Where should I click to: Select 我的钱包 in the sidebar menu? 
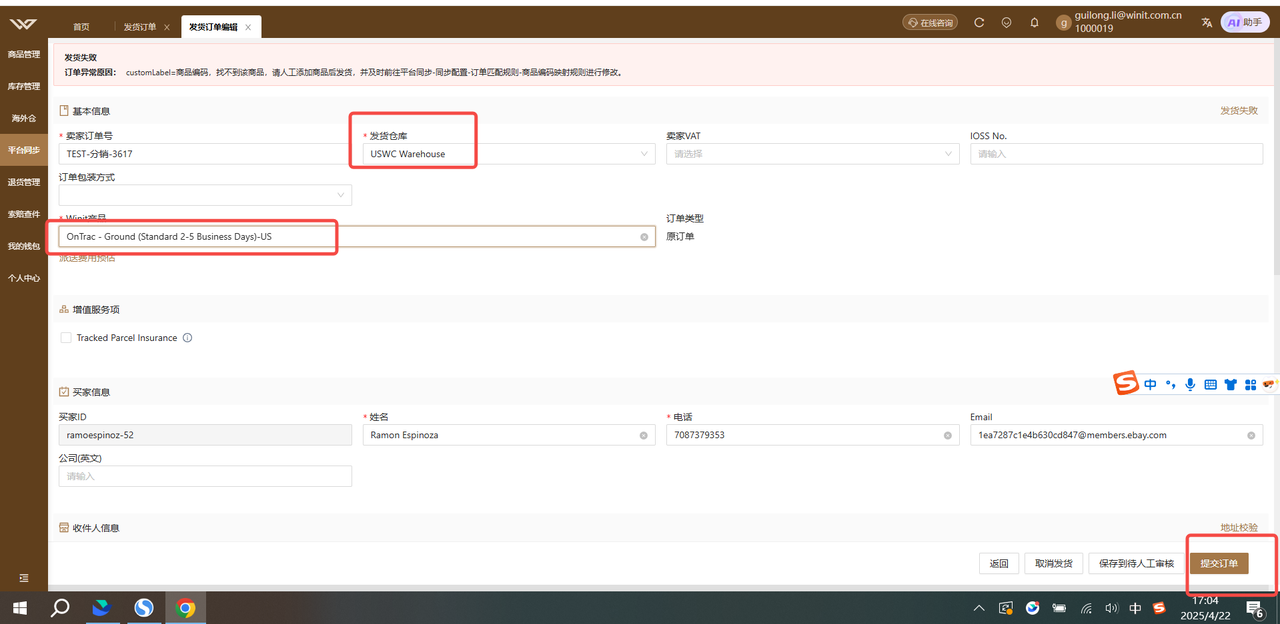23,245
